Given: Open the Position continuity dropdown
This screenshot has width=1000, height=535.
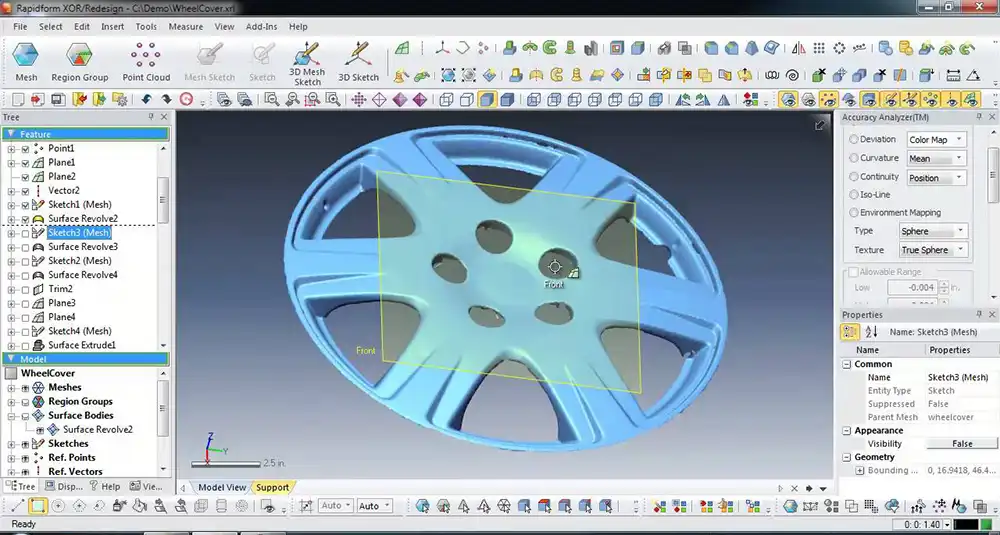Looking at the screenshot, I should click(x=936, y=178).
